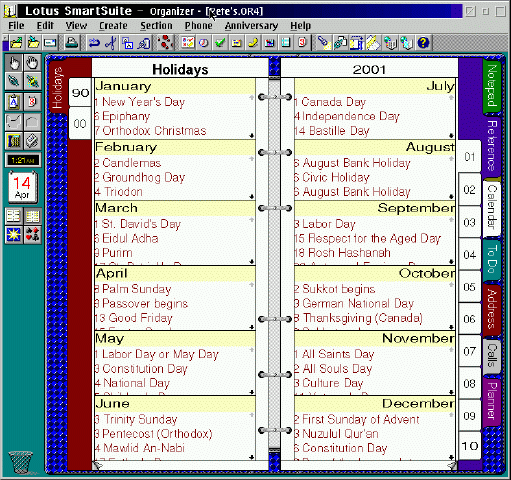Switch to the Address section tab

[492, 309]
